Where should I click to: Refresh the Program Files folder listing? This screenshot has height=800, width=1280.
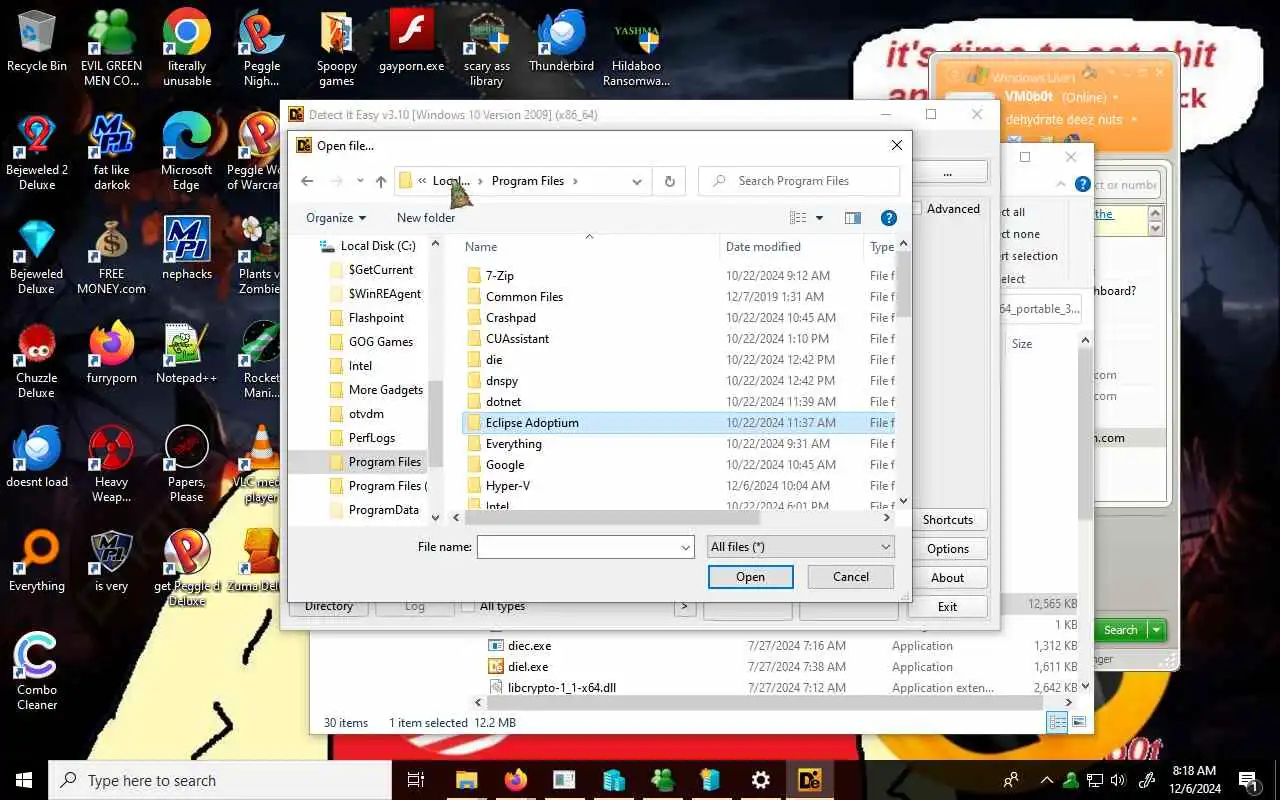670,181
